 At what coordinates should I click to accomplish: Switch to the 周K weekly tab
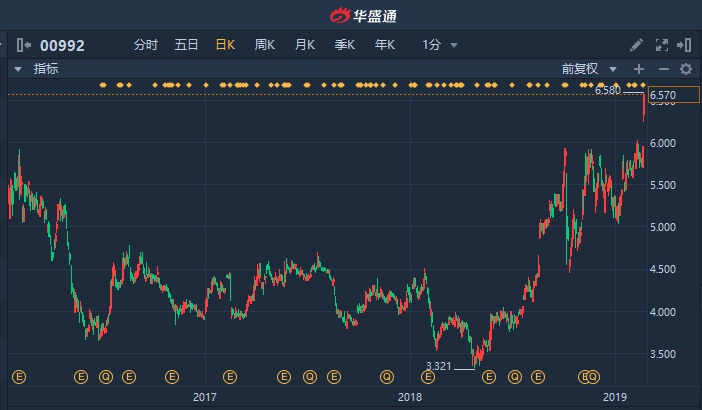coord(265,45)
